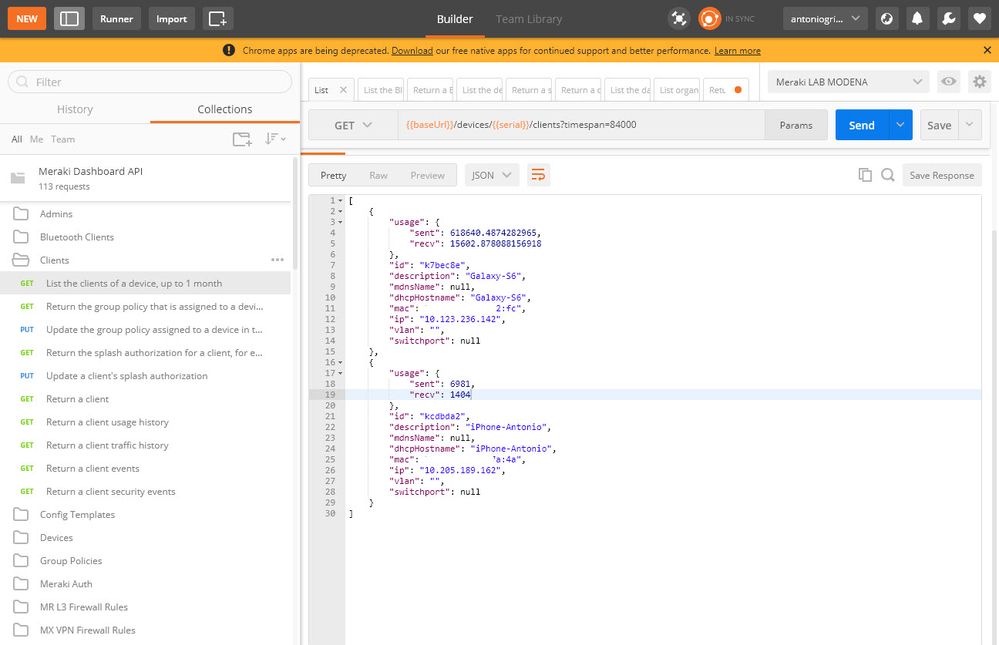Open the Params editor
Screen dimensions: 999x645
(x=796, y=126)
